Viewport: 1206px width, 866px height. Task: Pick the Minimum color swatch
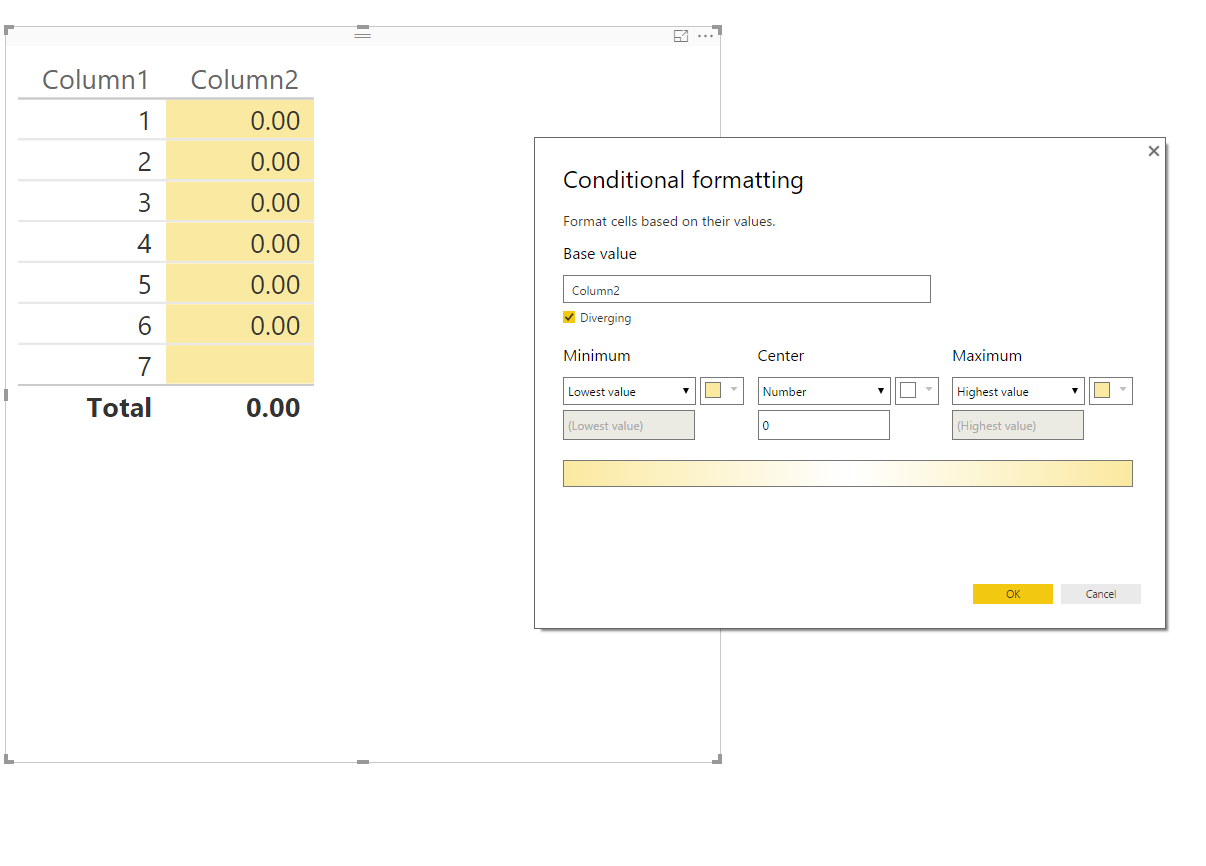click(722, 391)
